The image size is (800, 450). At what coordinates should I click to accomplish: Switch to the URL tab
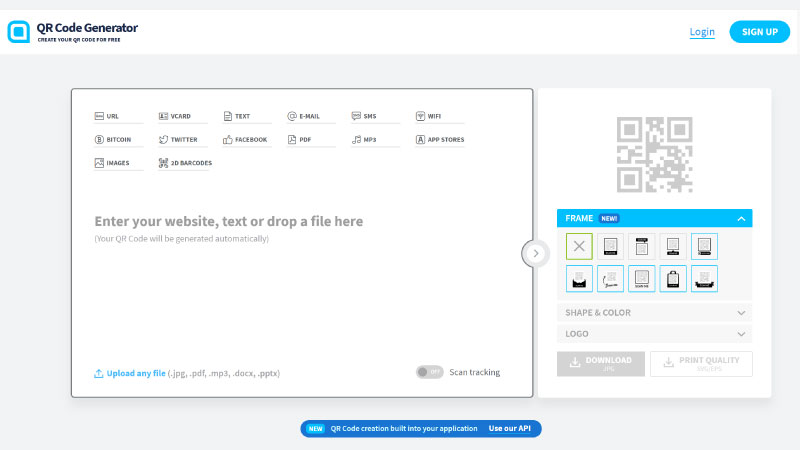click(106, 116)
